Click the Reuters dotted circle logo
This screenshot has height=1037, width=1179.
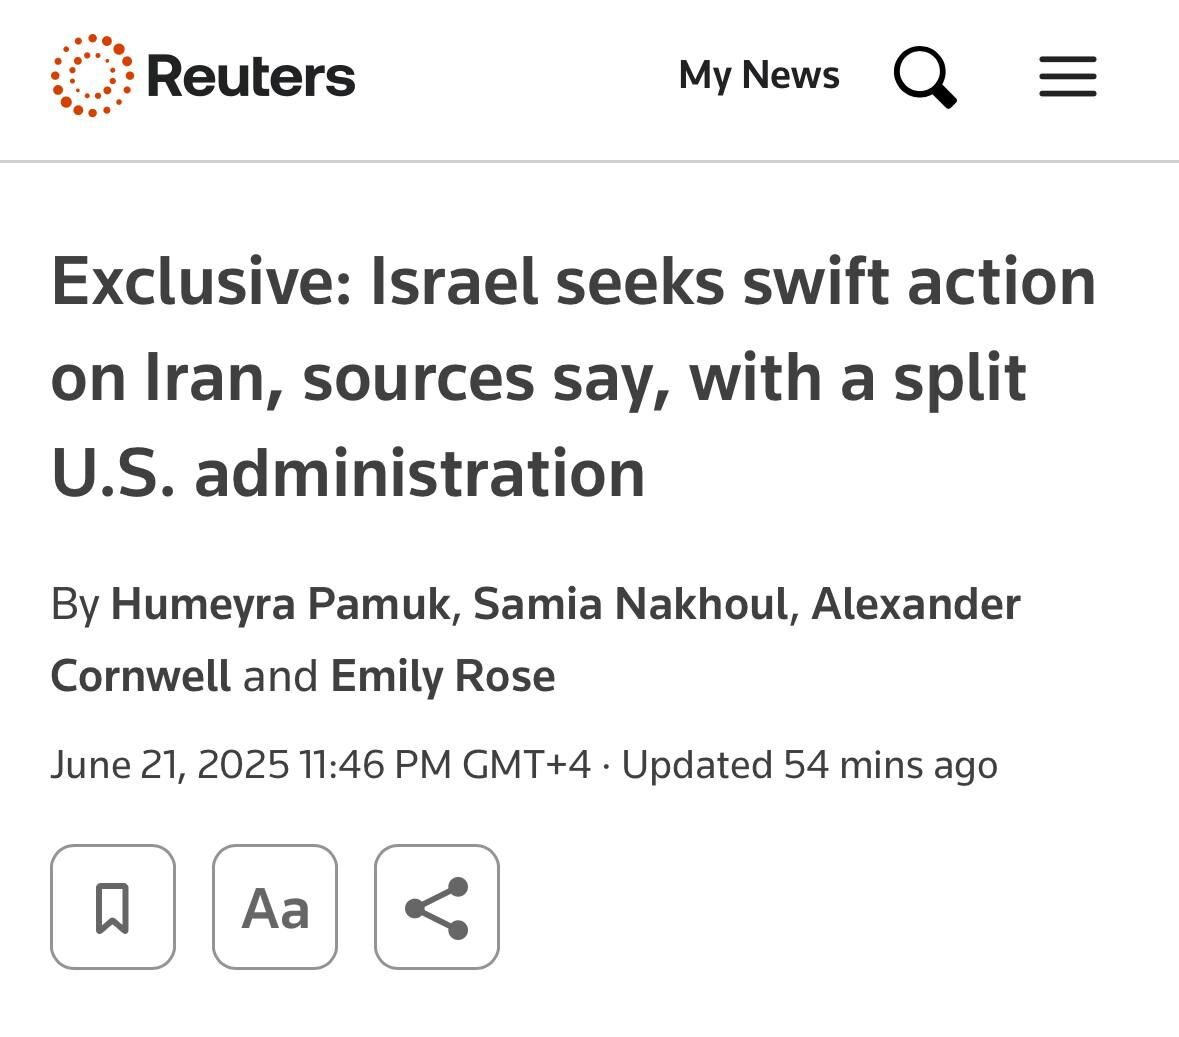[91, 76]
